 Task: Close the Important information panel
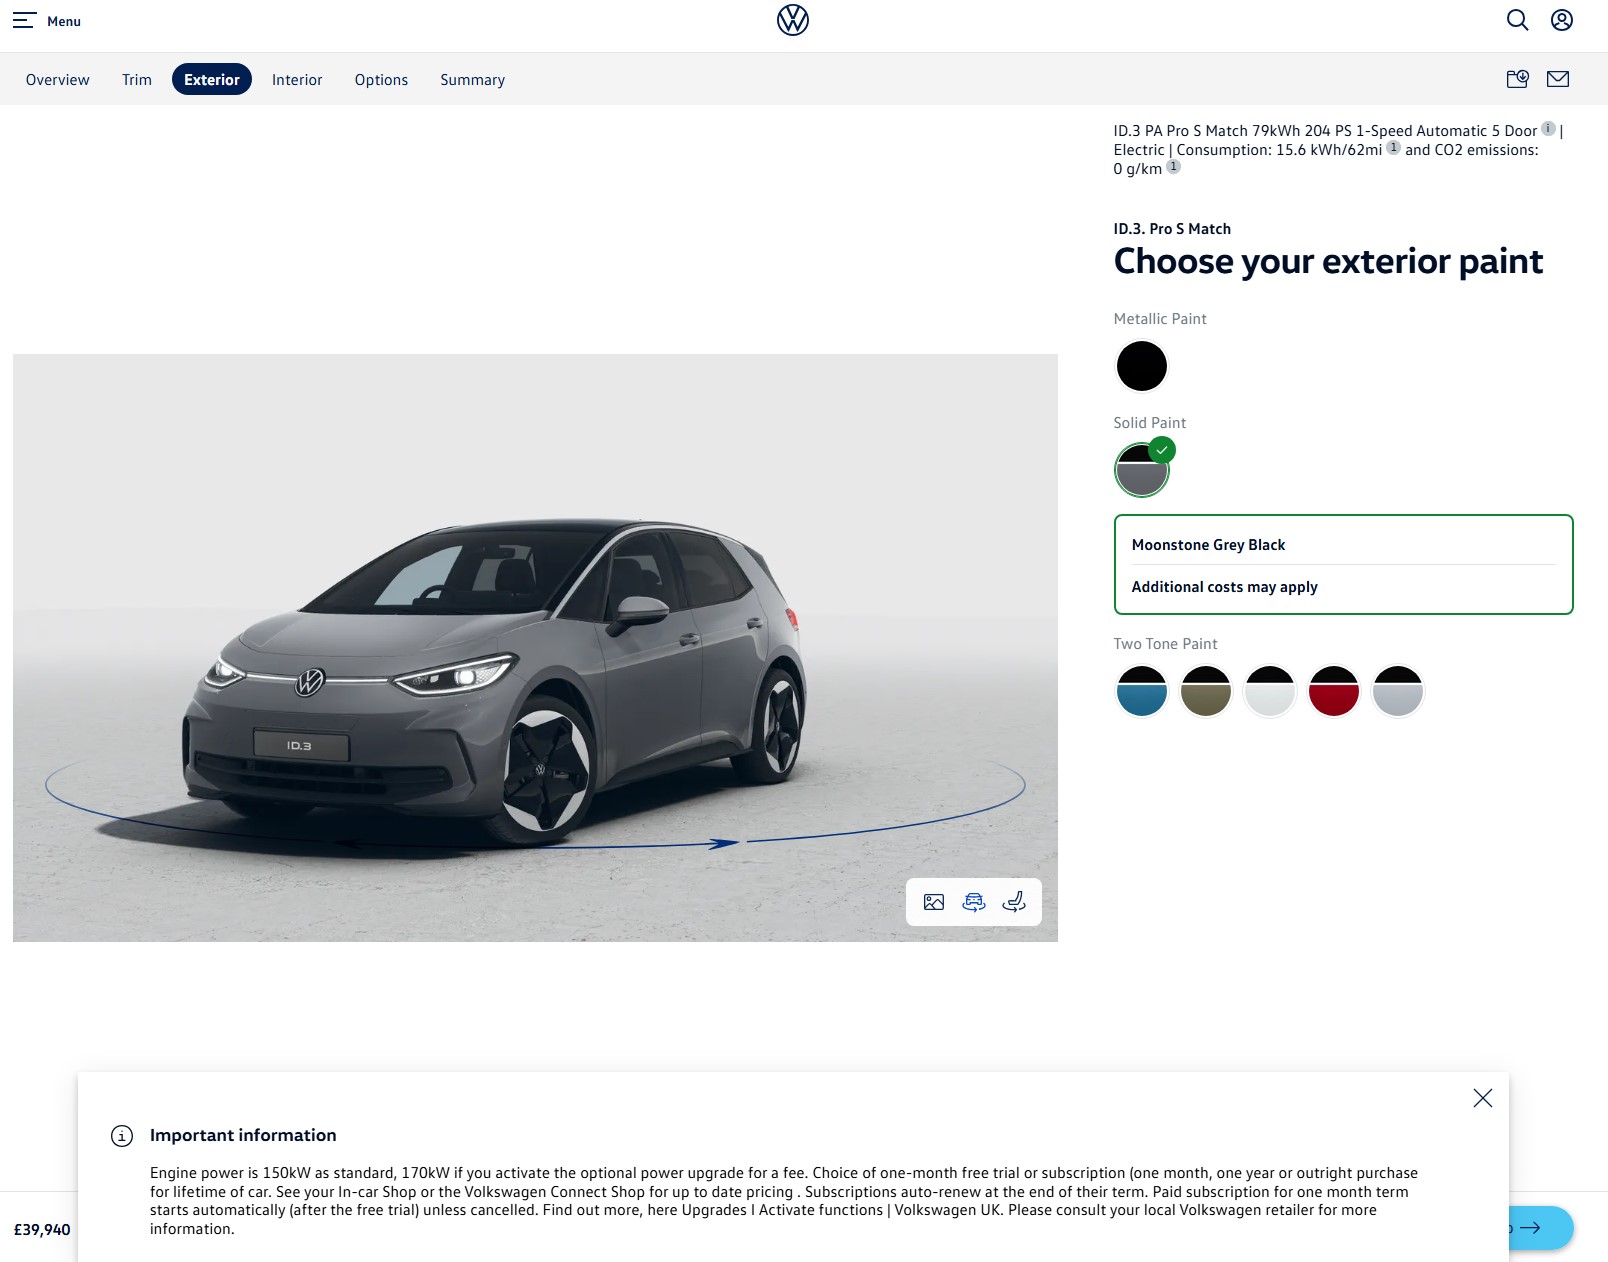click(1483, 1098)
